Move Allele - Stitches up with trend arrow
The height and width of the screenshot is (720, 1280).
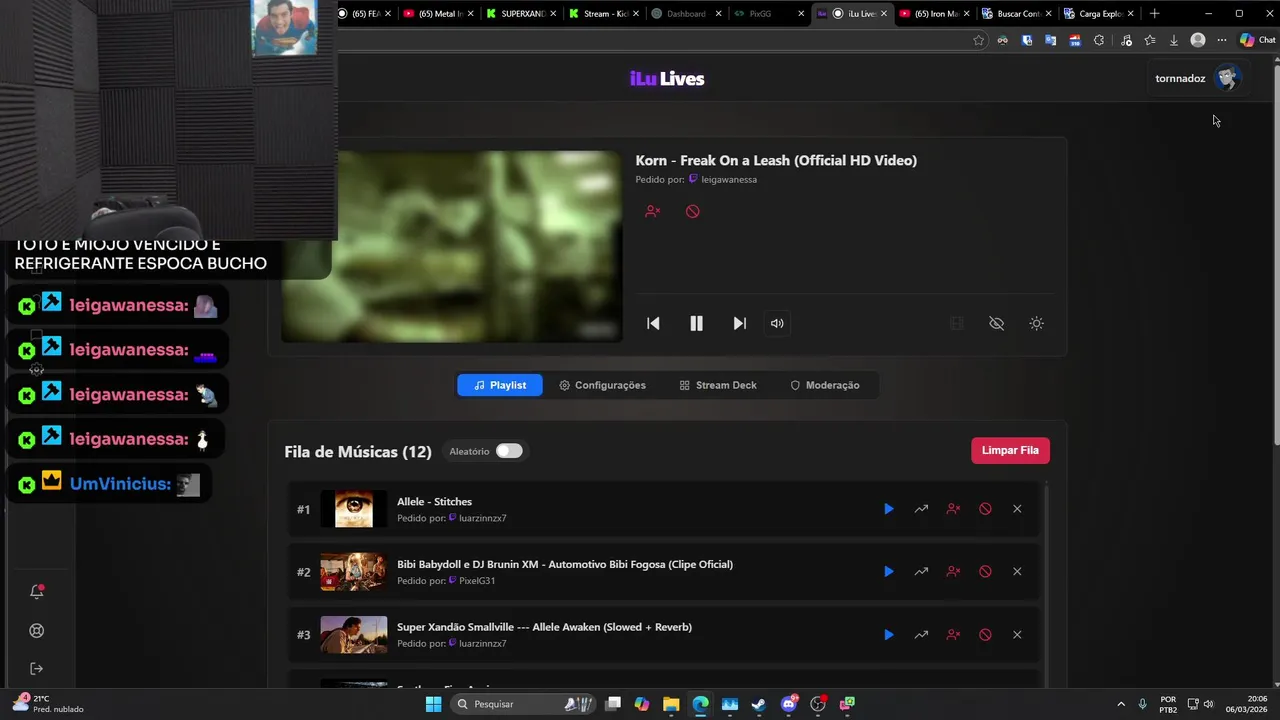click(921, 509)
